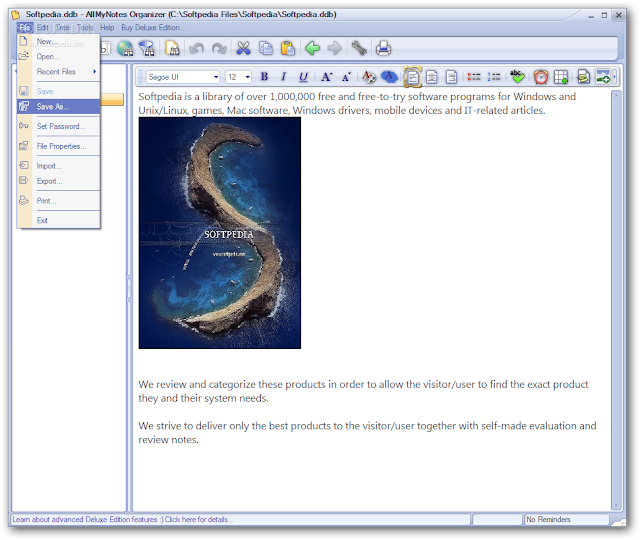Open the Help menu

[107, 28]
